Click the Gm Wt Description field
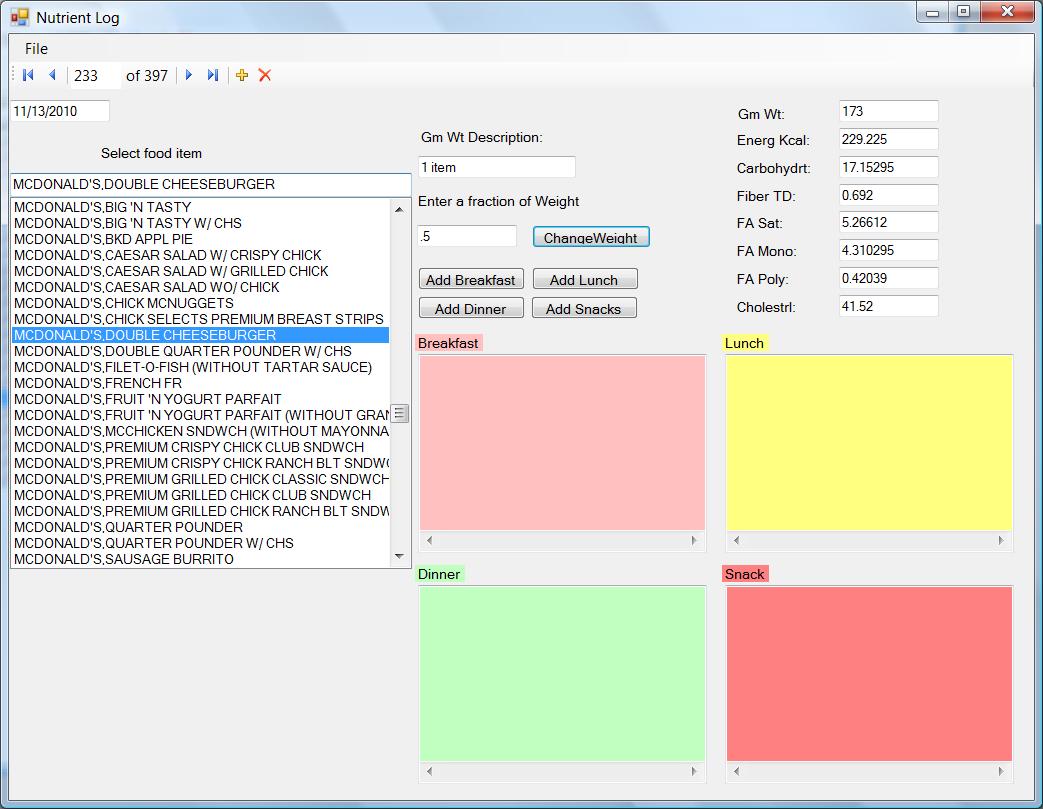 point(496,167)
